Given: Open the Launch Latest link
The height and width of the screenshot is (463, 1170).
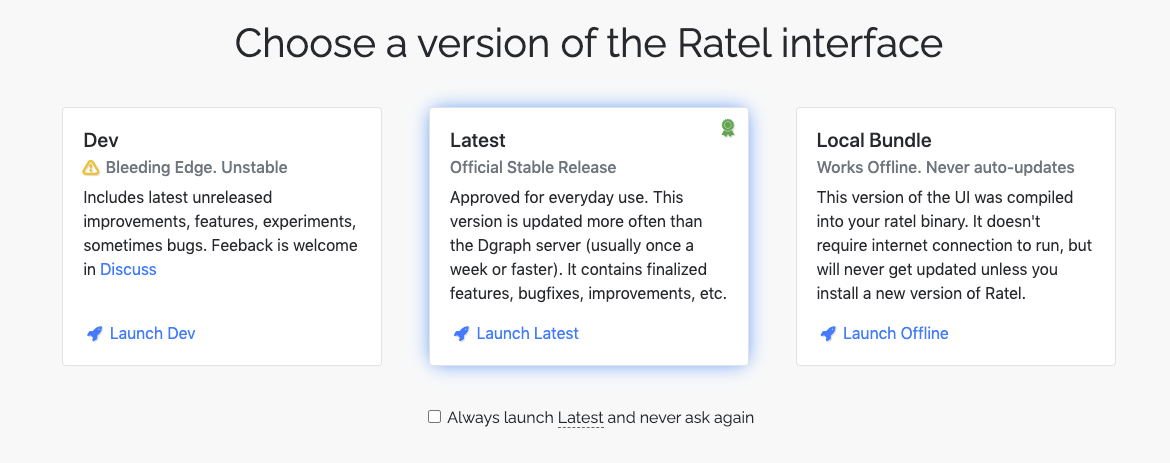Looking at the screenshot, I should coord(527,334).
